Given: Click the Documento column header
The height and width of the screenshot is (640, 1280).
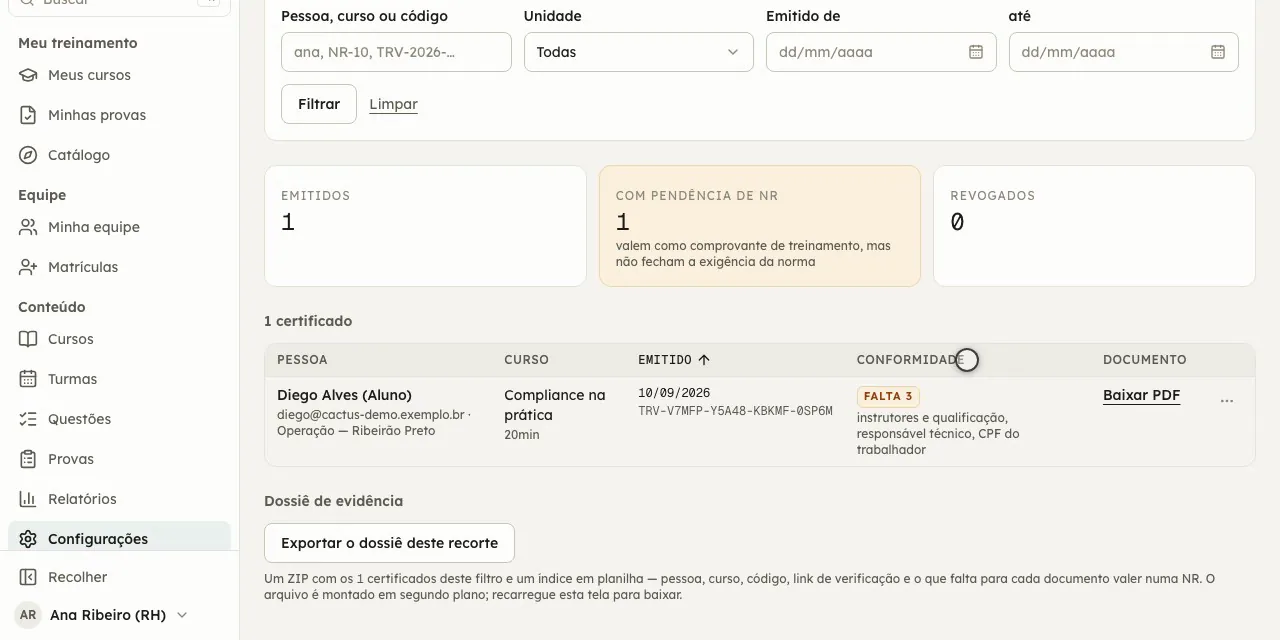Looking at the screenshot, I should click(x=1145, y=359).
